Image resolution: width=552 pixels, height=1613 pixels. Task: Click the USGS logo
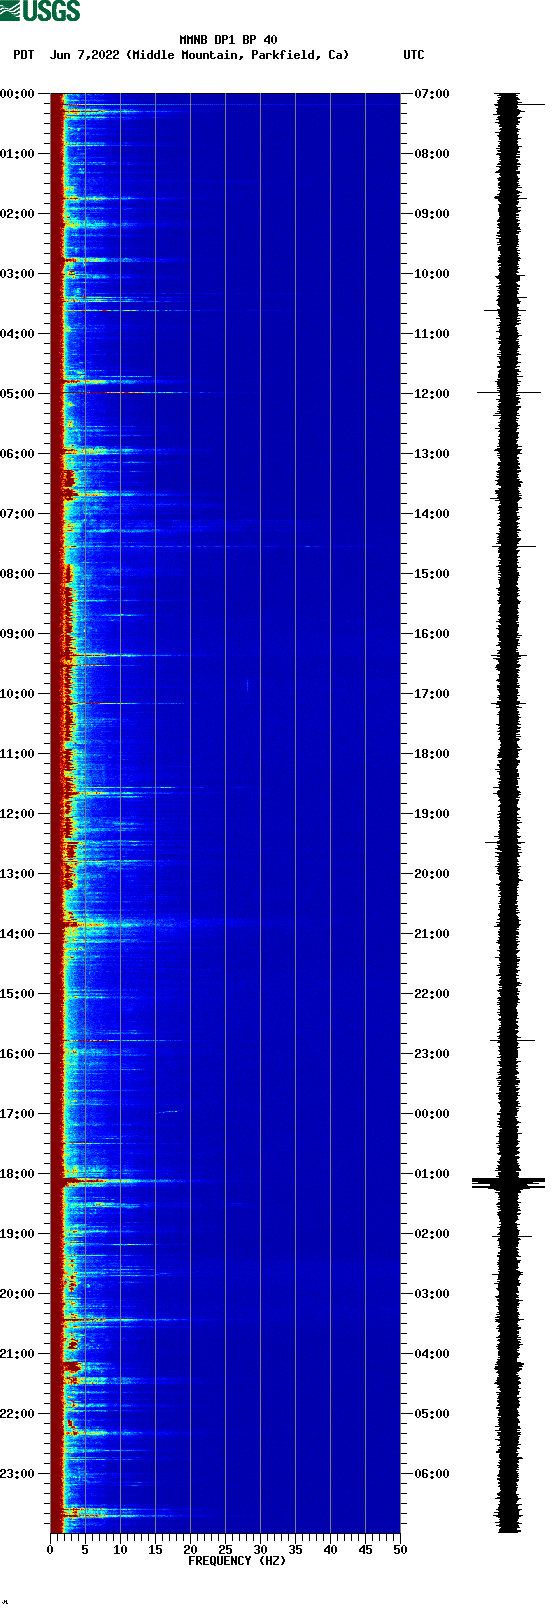coord(40,11)
